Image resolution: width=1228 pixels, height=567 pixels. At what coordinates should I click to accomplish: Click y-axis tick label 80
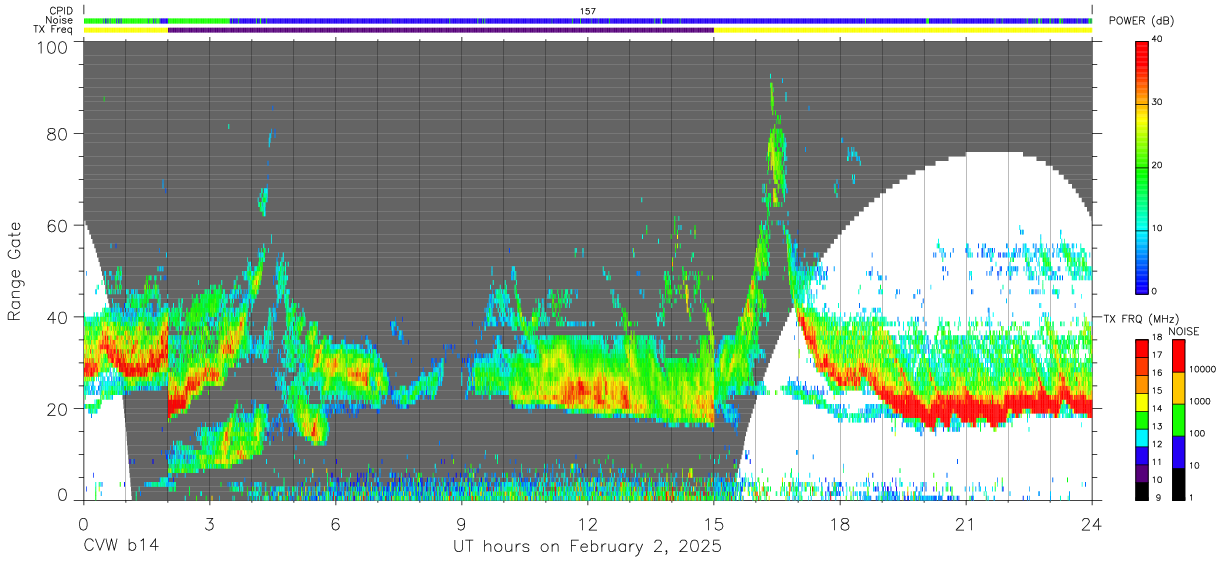click(58, 134)
